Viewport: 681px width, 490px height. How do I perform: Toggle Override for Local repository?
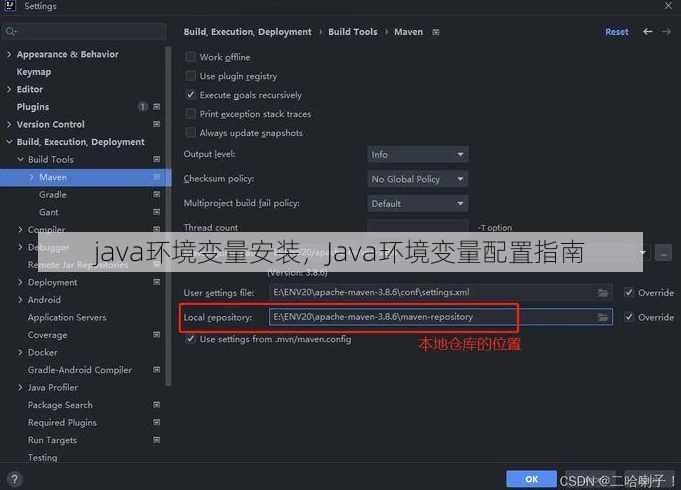click(x=628, y=317)
